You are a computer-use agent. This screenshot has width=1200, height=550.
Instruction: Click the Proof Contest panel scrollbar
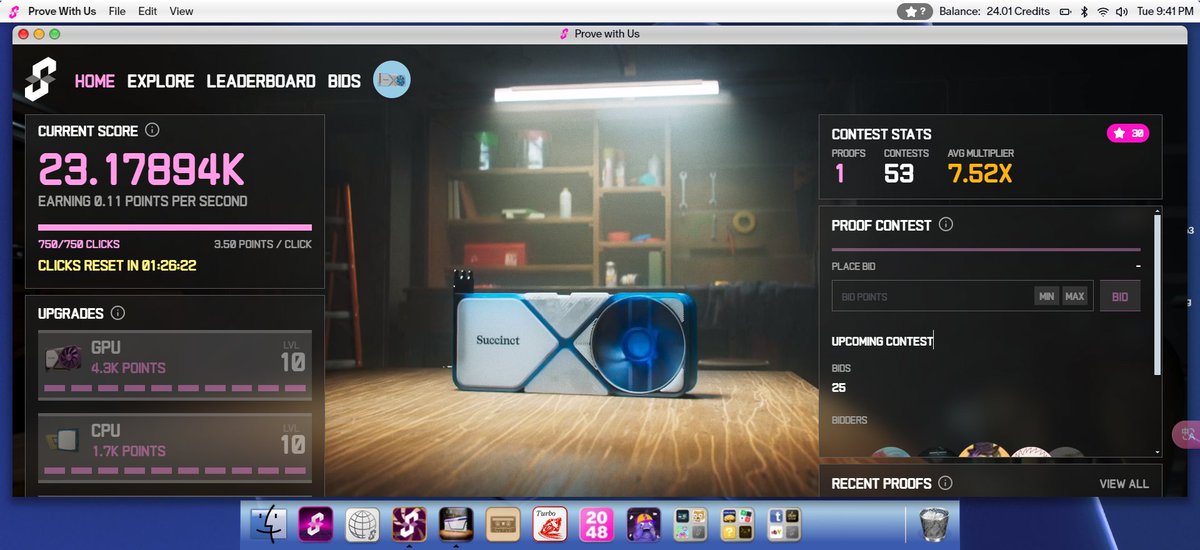pos(1158,295)
